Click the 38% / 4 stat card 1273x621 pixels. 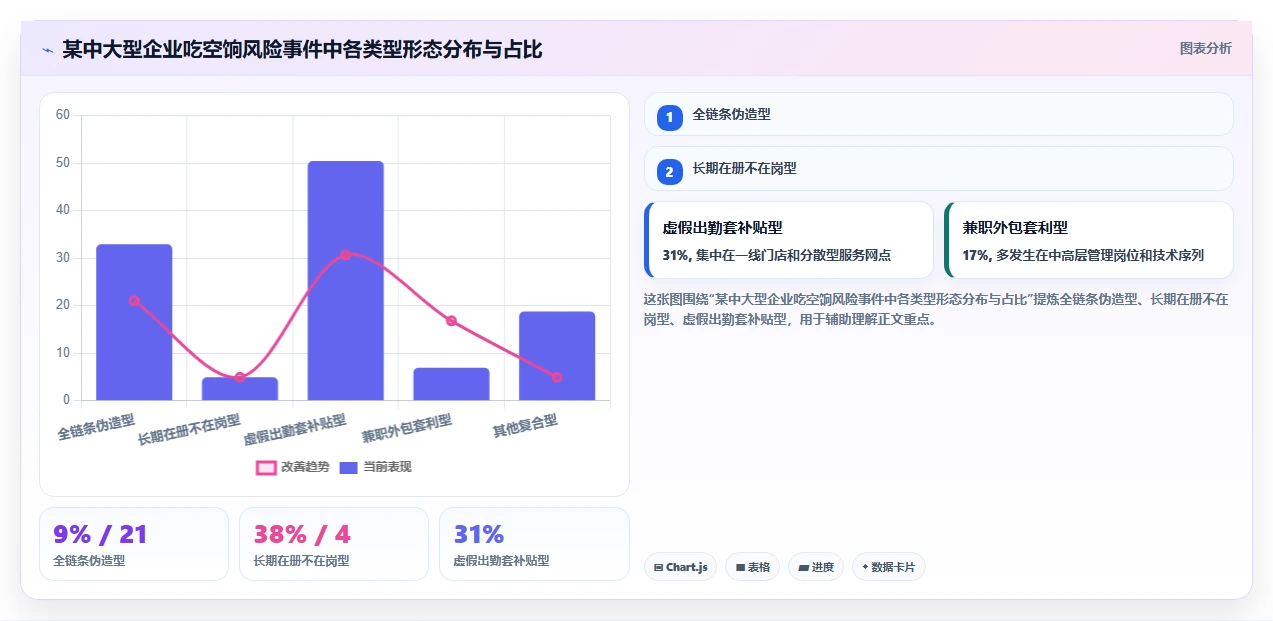click(x=334, y=544)
